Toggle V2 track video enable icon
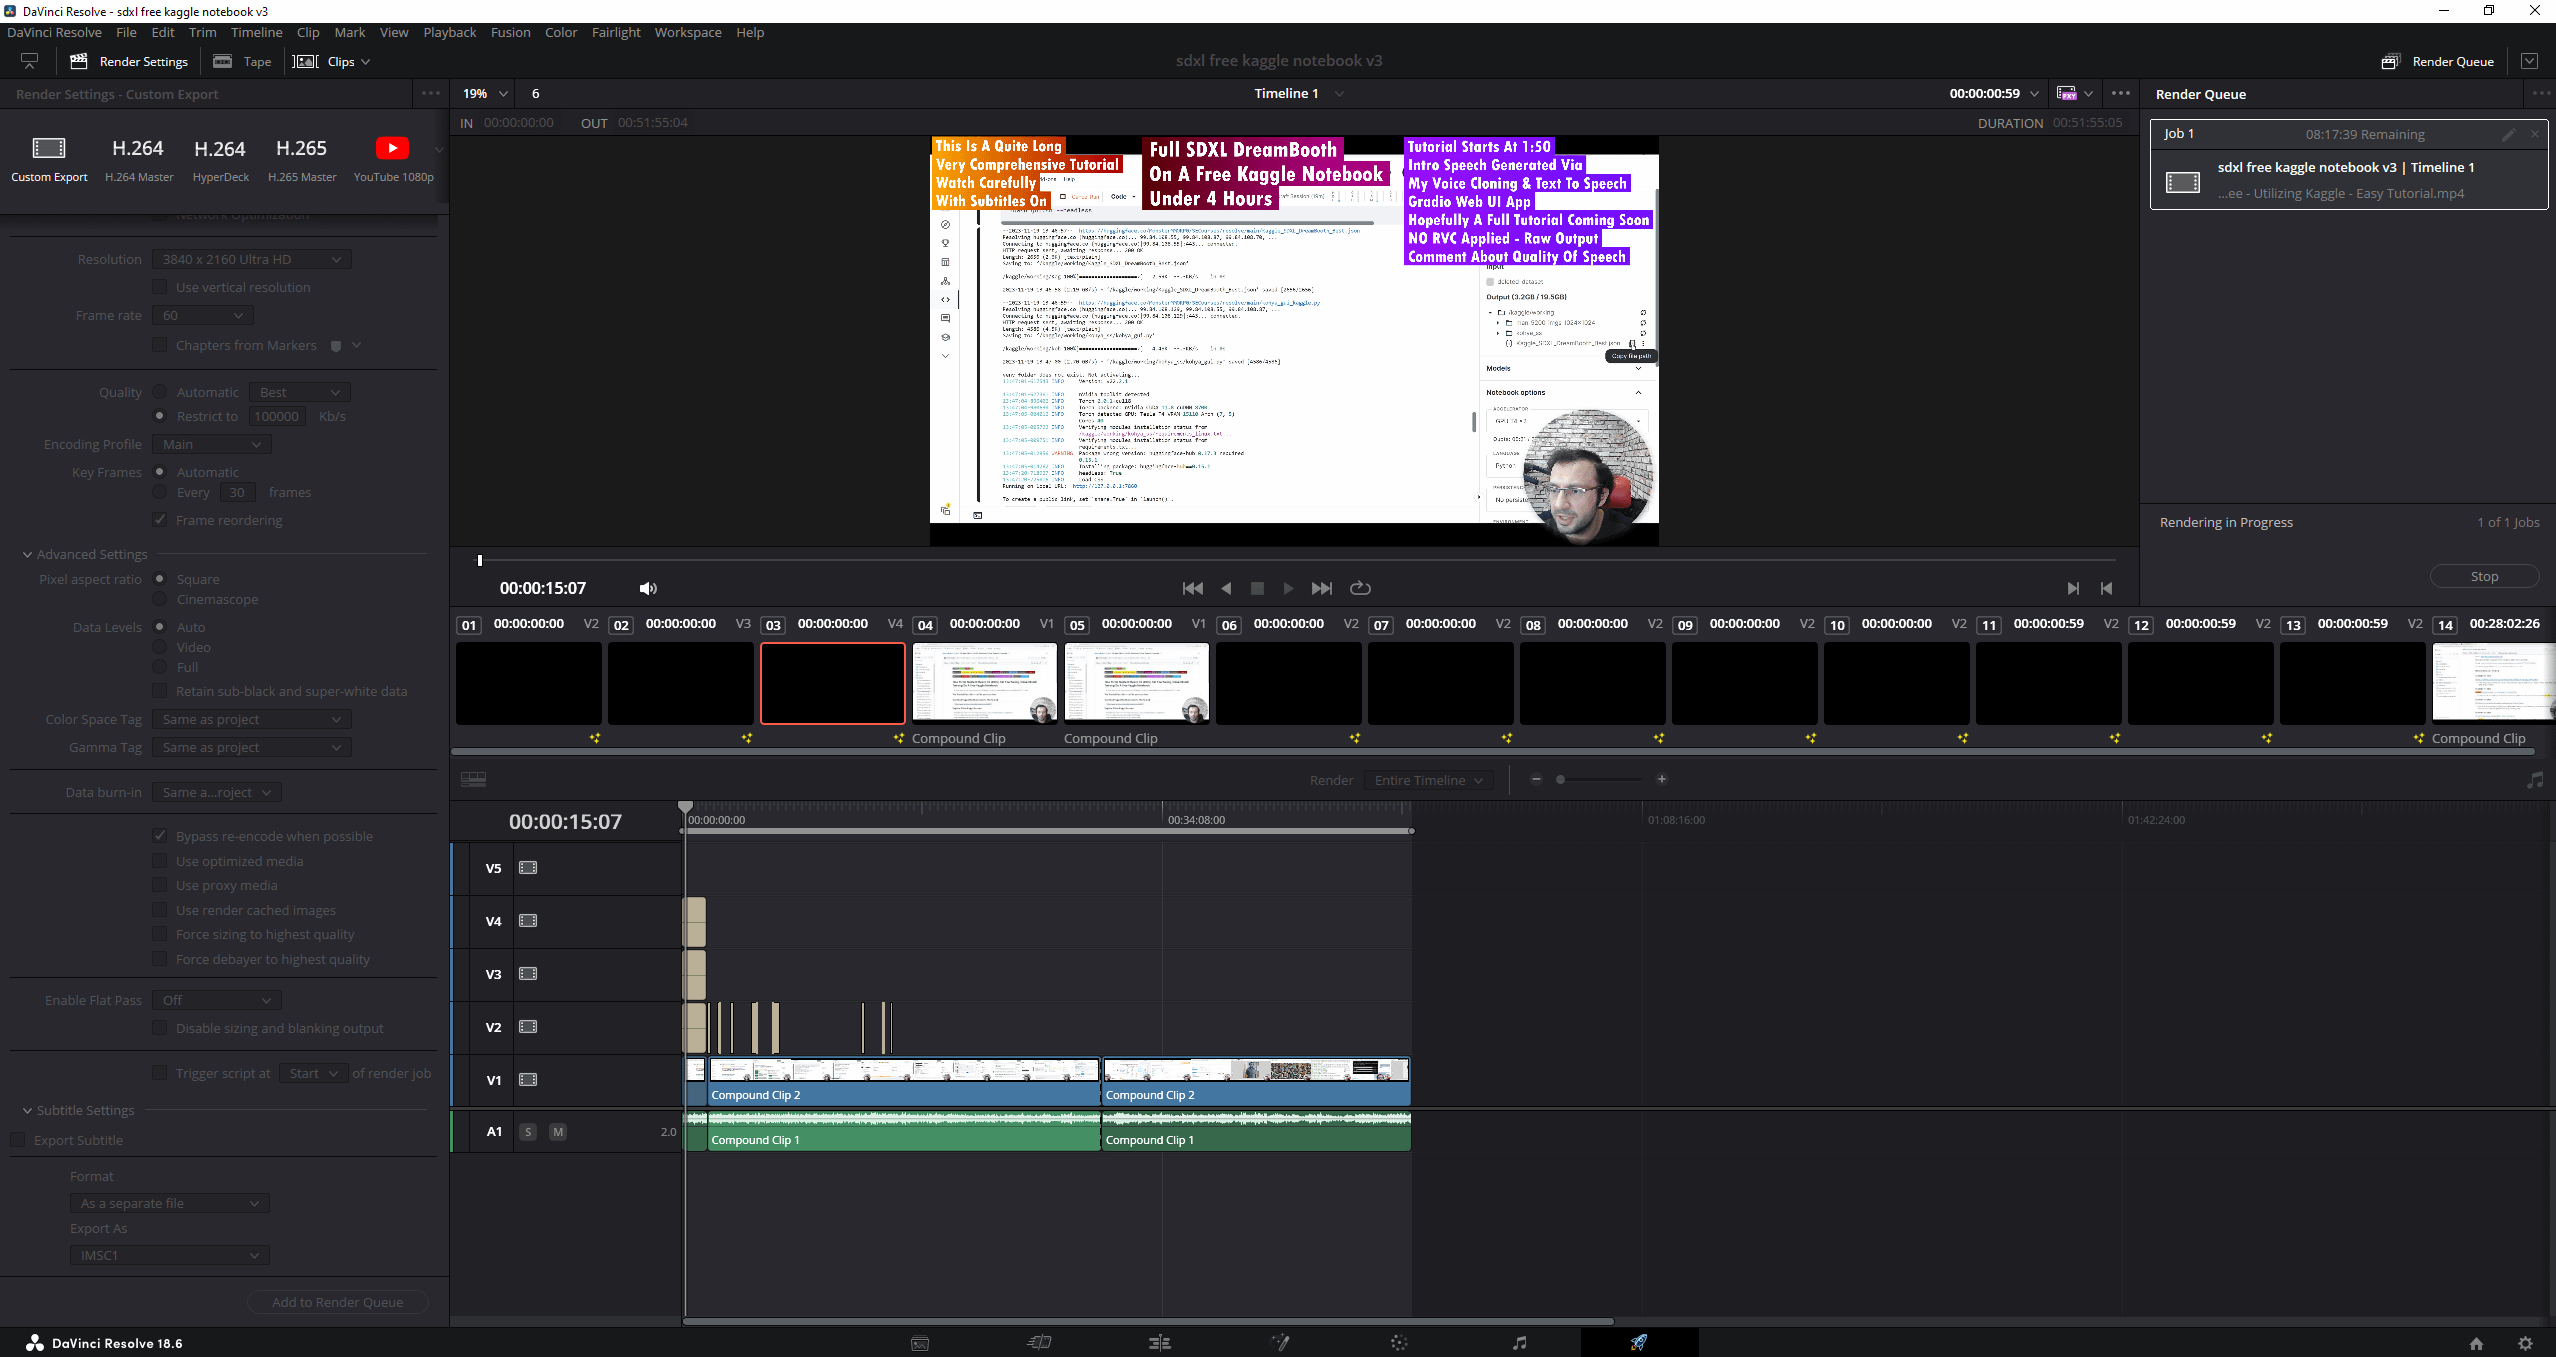The image size is (2556, 1357). [528, 1027]
